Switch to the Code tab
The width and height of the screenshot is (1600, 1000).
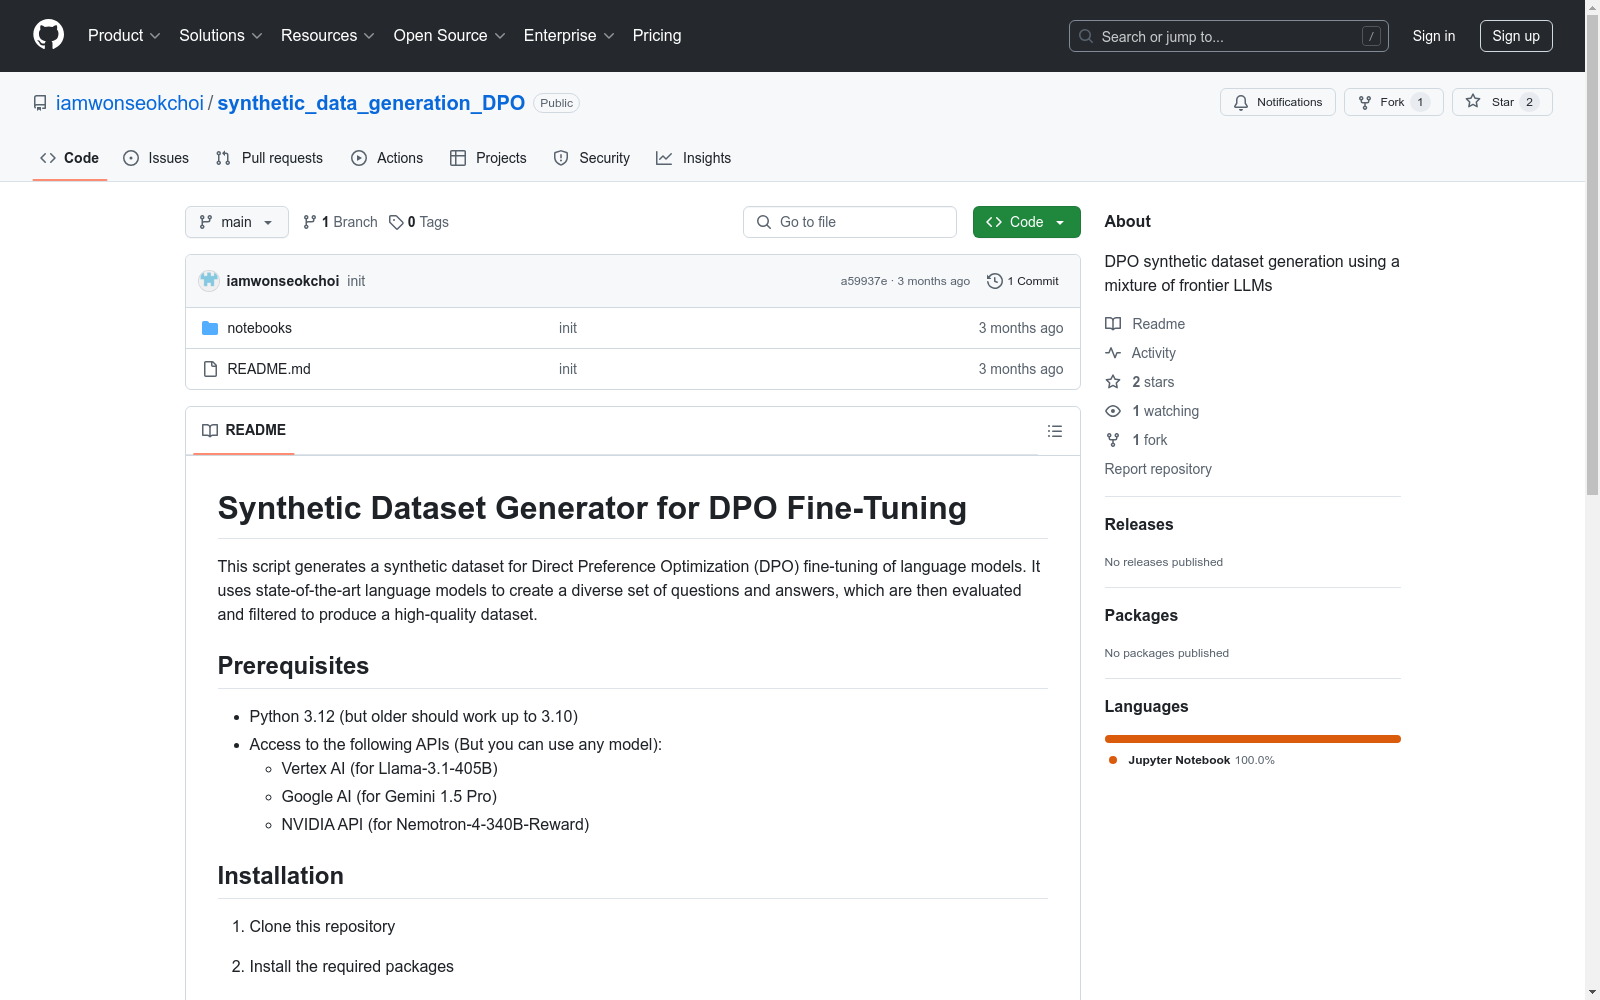[x=70, y=158]
